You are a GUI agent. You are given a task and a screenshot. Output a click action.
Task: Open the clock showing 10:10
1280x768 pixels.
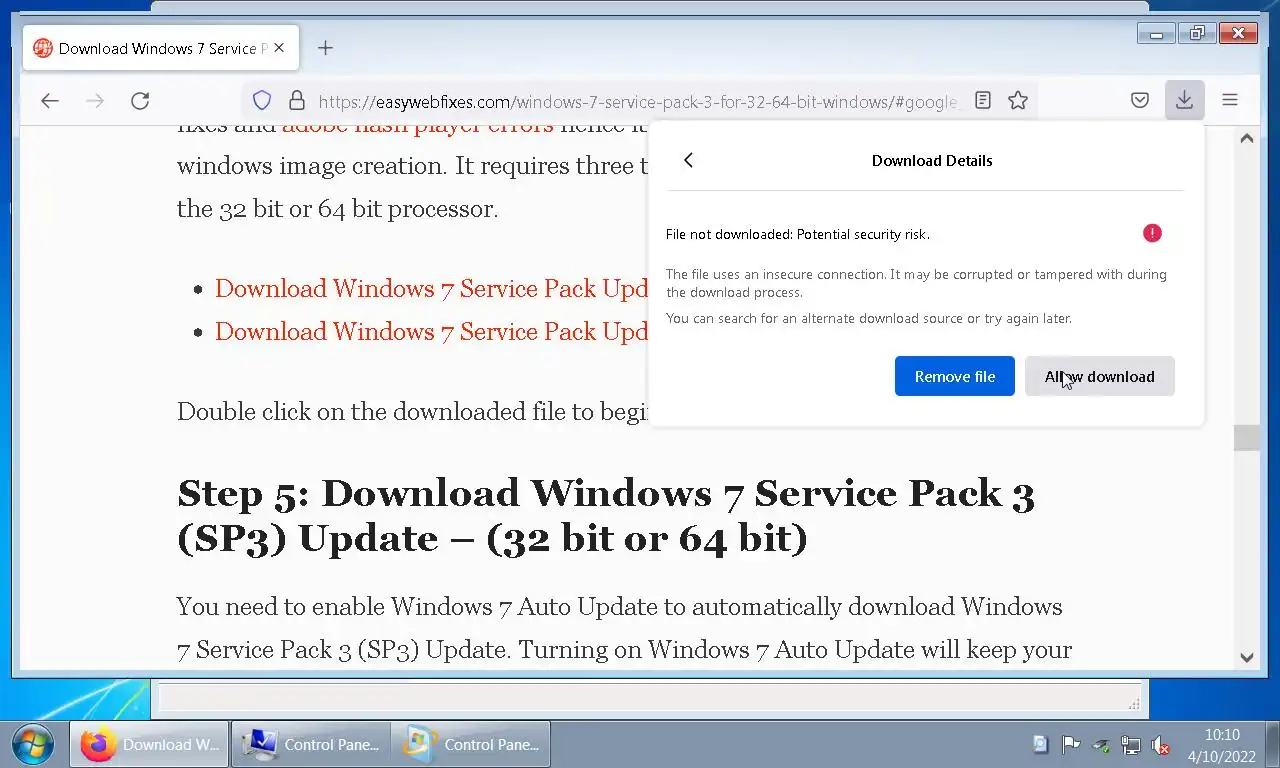coord(1222,744)
